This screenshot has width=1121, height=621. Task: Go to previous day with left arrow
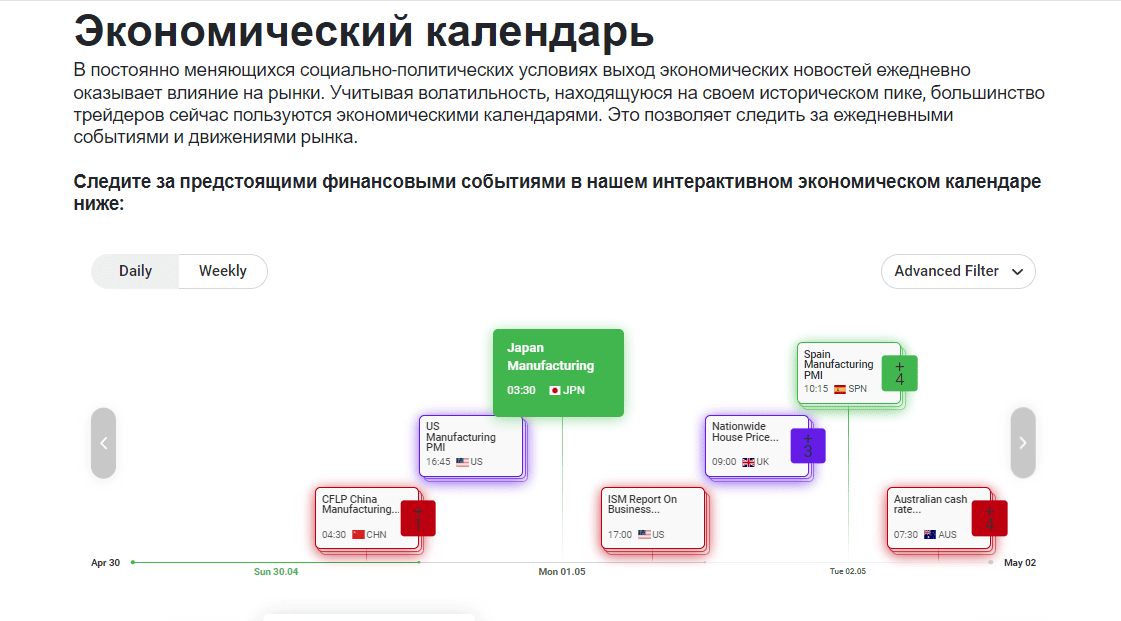click(104, 443)
